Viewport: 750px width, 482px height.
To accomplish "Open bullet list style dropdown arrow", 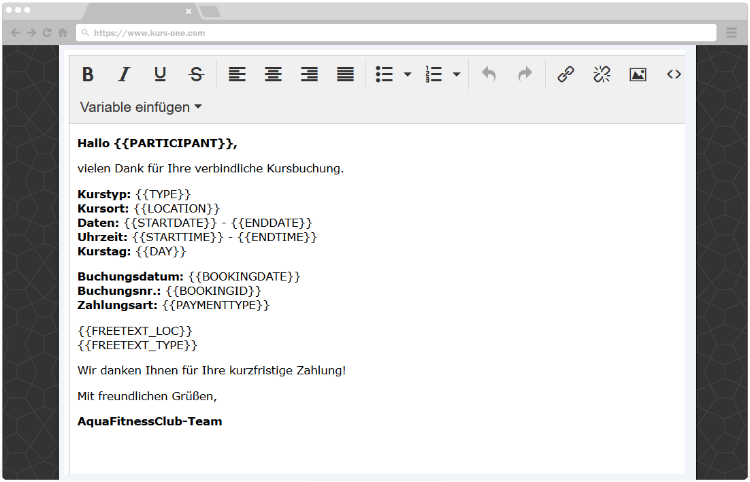I will (x=407, y=75).
